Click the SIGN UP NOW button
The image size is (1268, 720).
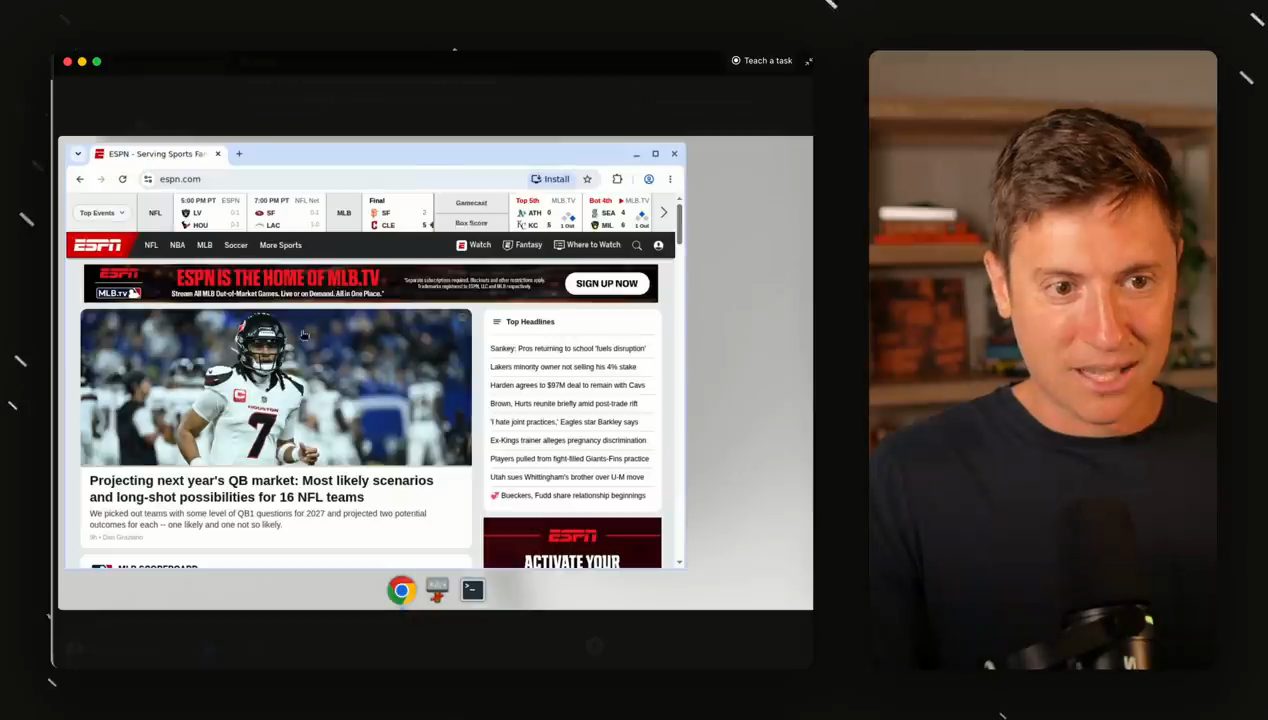point(606,283)
